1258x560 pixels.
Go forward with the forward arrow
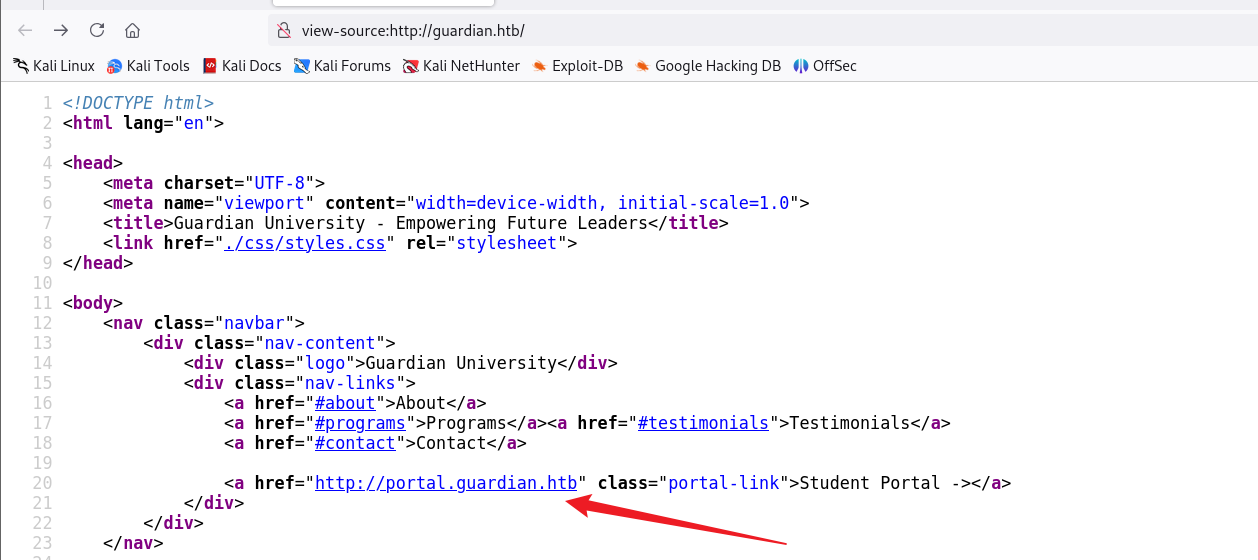tap(61, 30)
